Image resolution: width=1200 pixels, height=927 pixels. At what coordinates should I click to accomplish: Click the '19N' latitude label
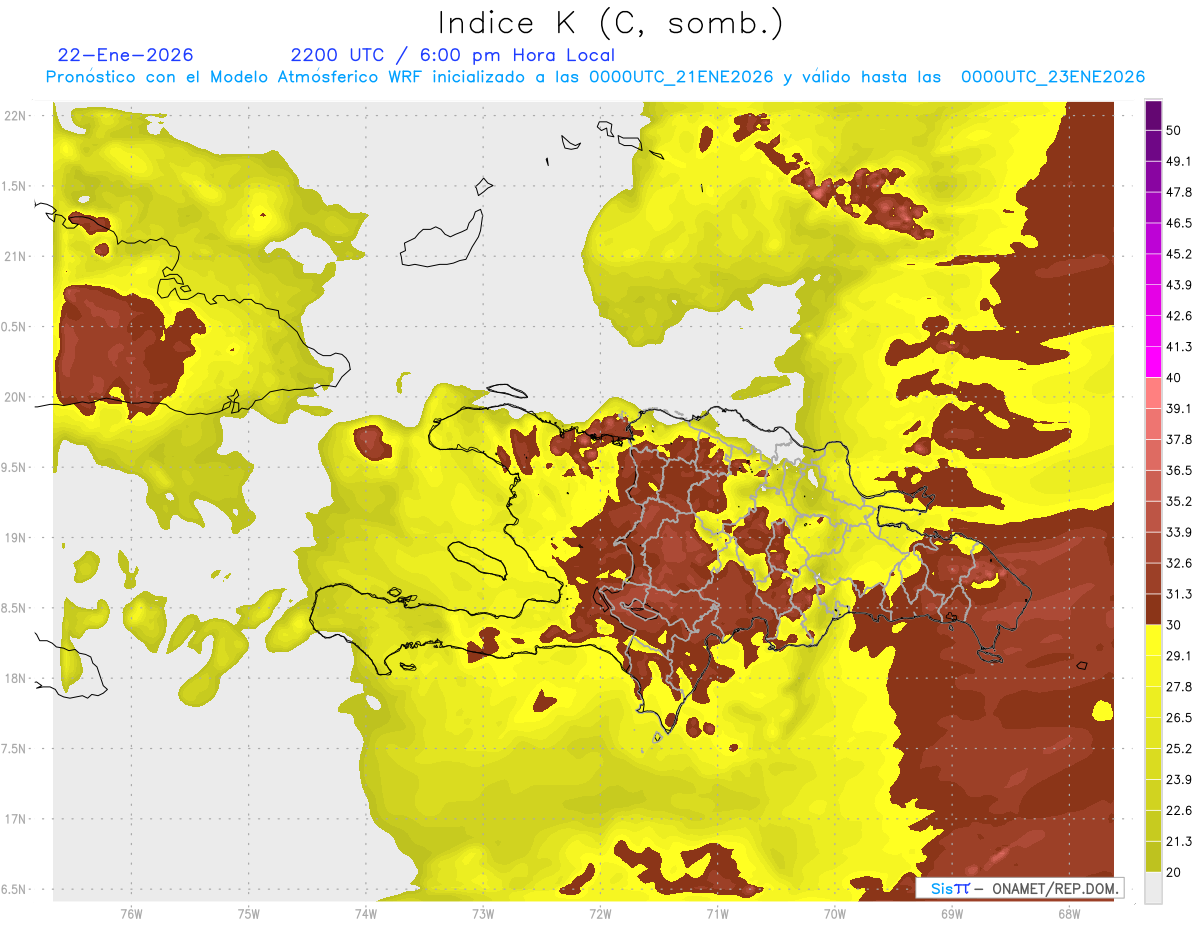14,537
